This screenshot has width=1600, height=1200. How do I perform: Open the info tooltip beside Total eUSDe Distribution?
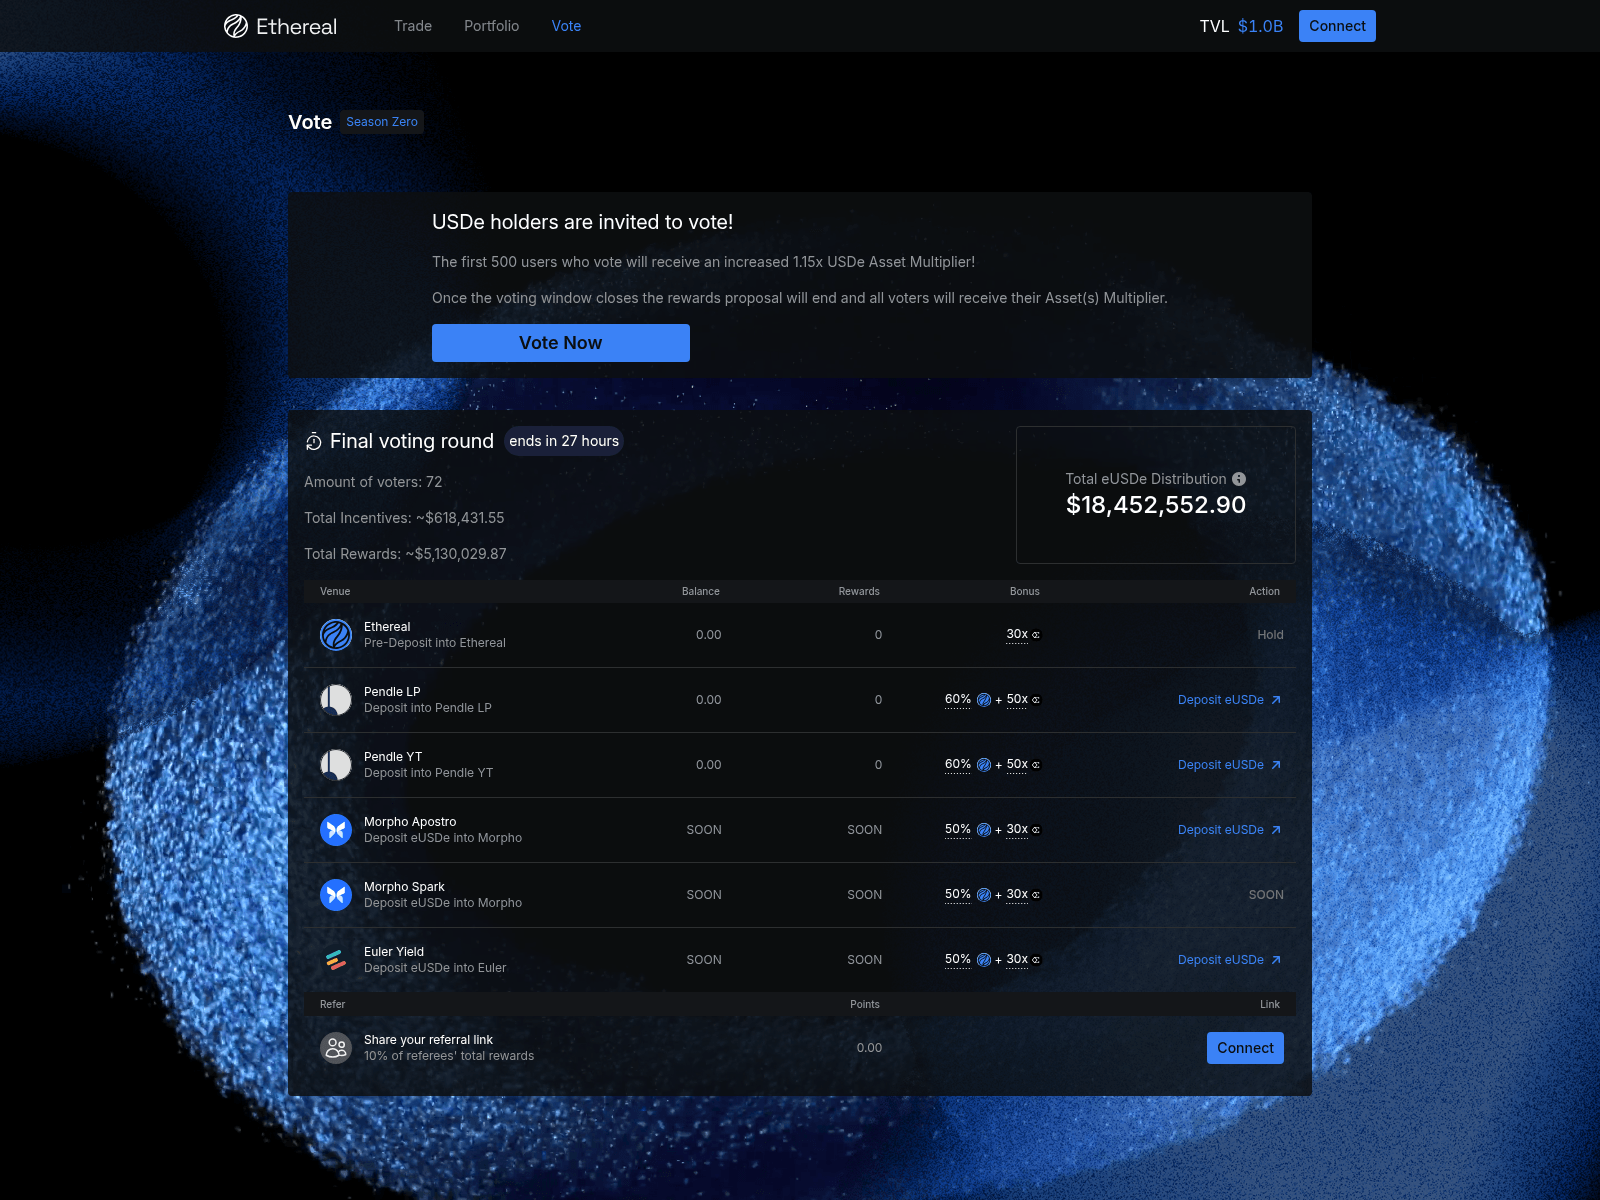tap(1239, 479)
